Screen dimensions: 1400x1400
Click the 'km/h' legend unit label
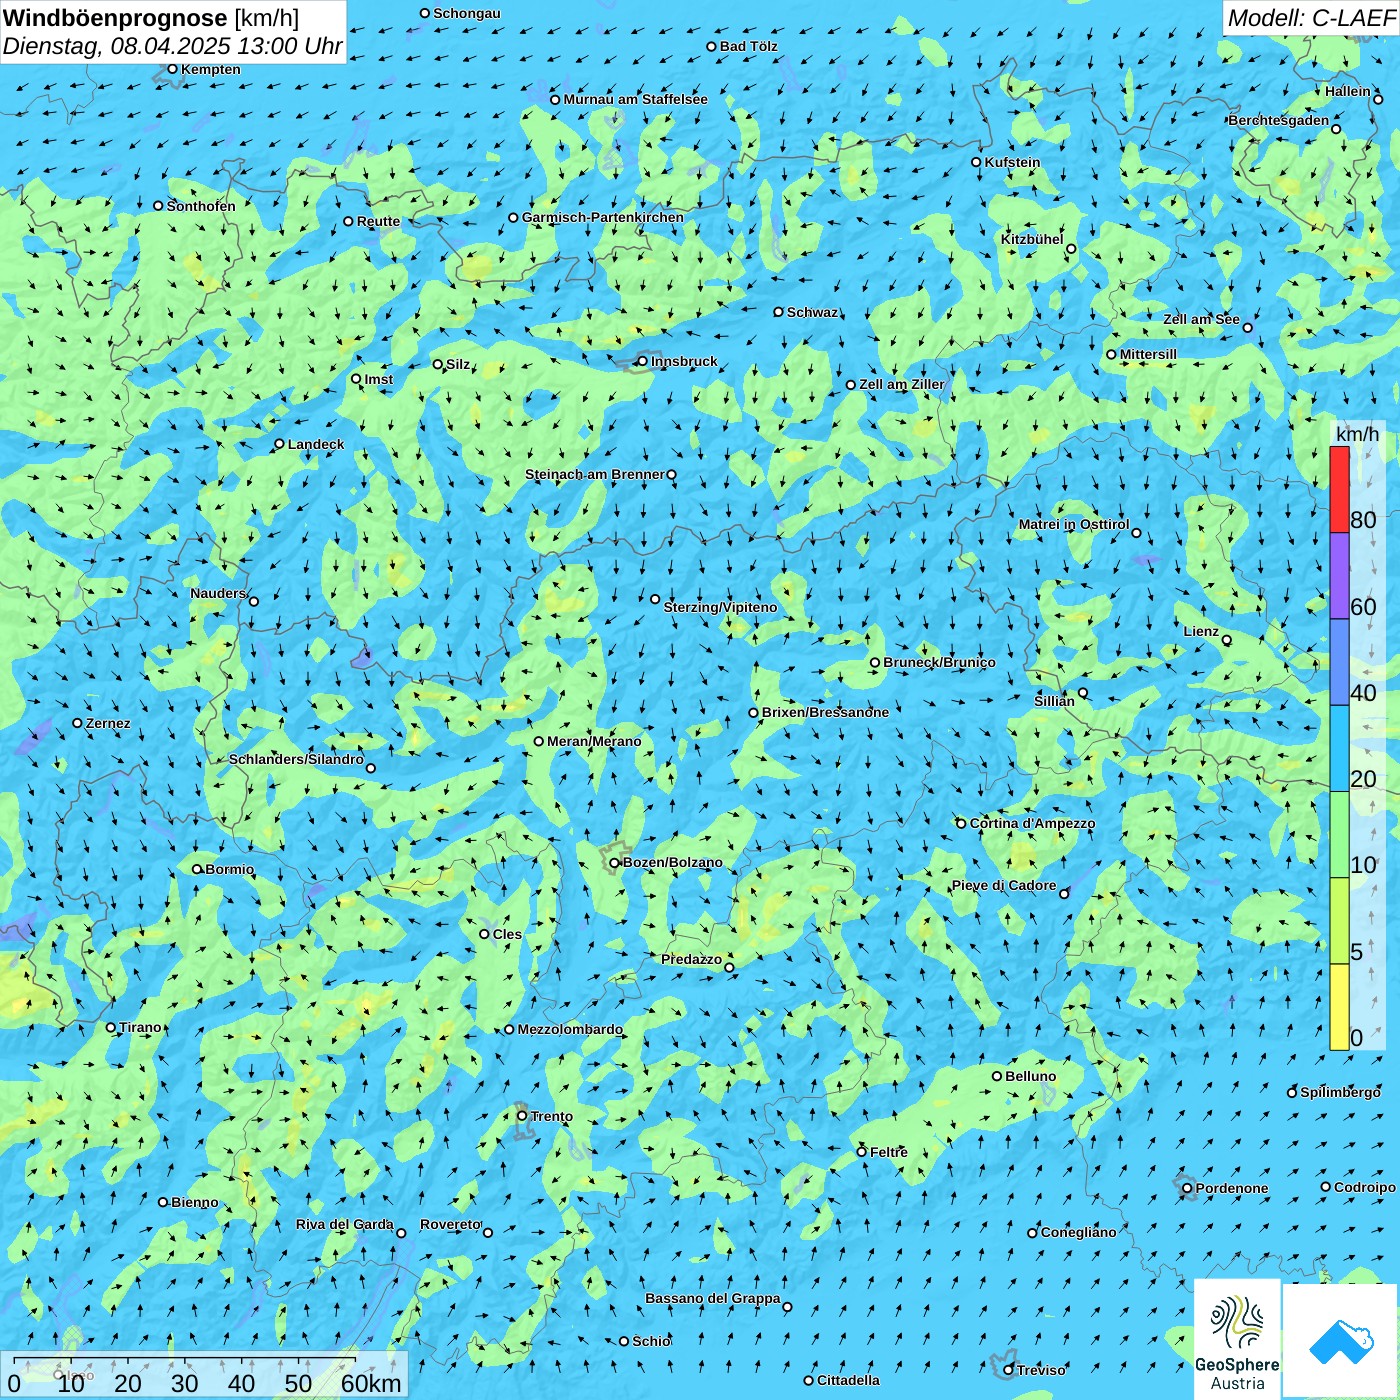click(x=1357, y=434)
